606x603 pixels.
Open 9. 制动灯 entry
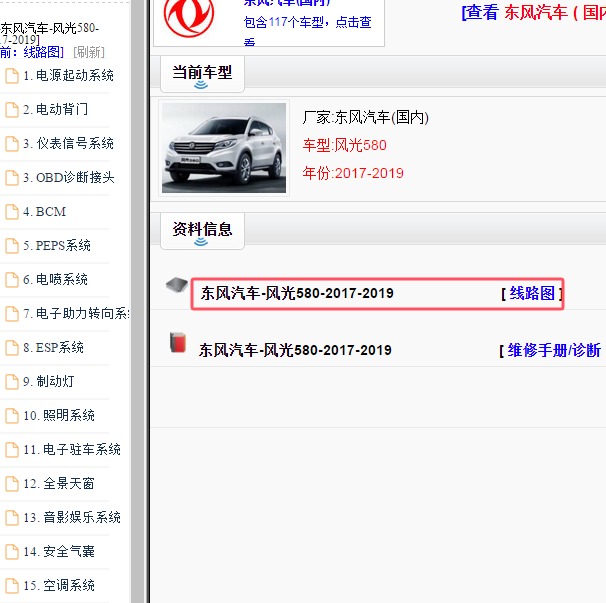pos(49,382)
